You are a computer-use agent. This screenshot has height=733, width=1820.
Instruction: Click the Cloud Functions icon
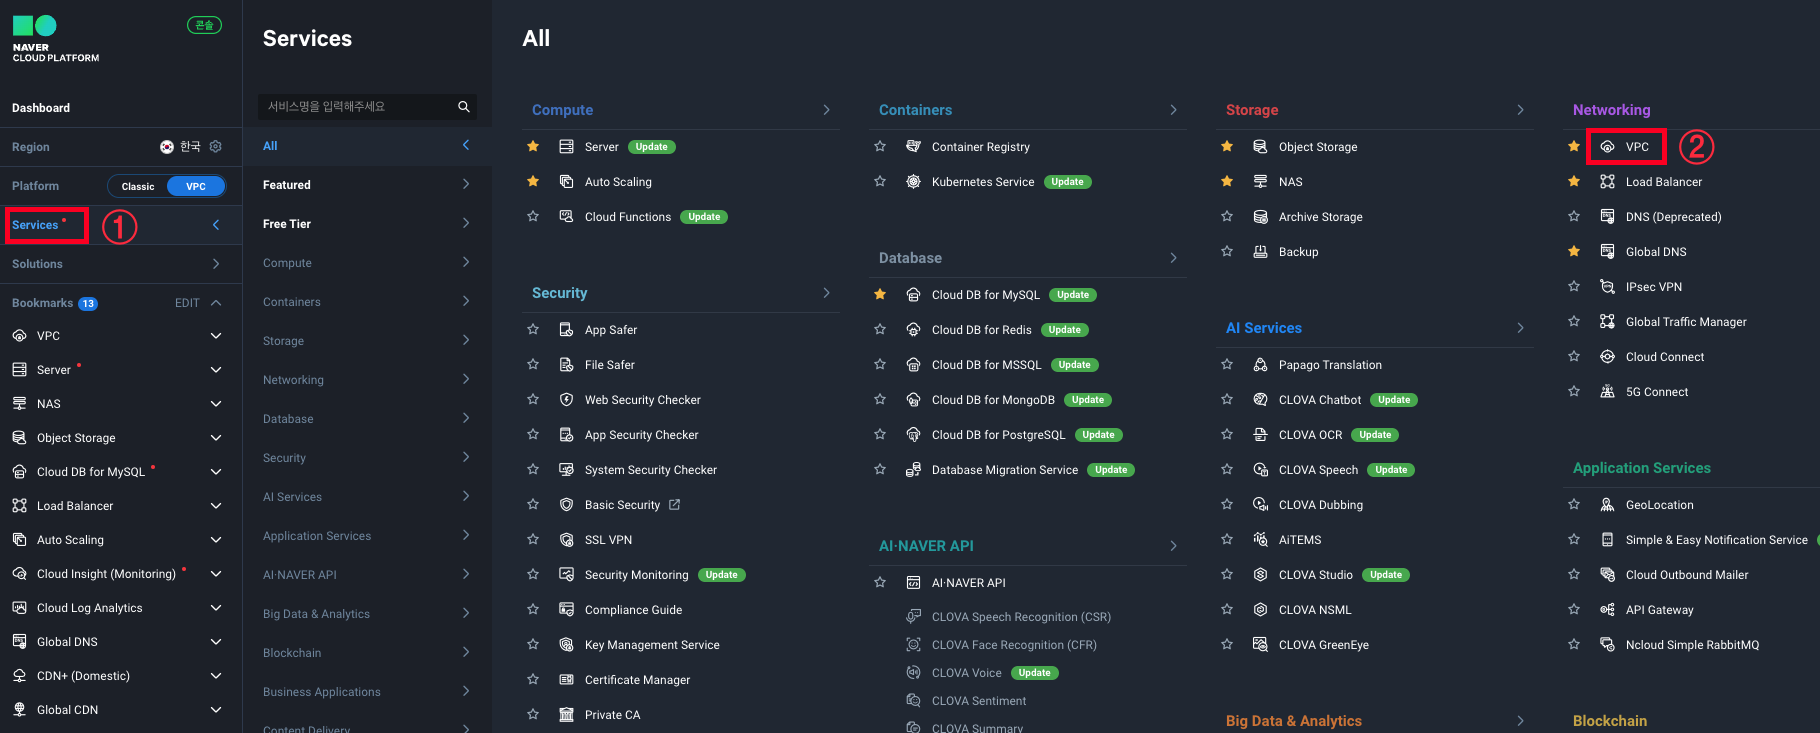point(566,217)
